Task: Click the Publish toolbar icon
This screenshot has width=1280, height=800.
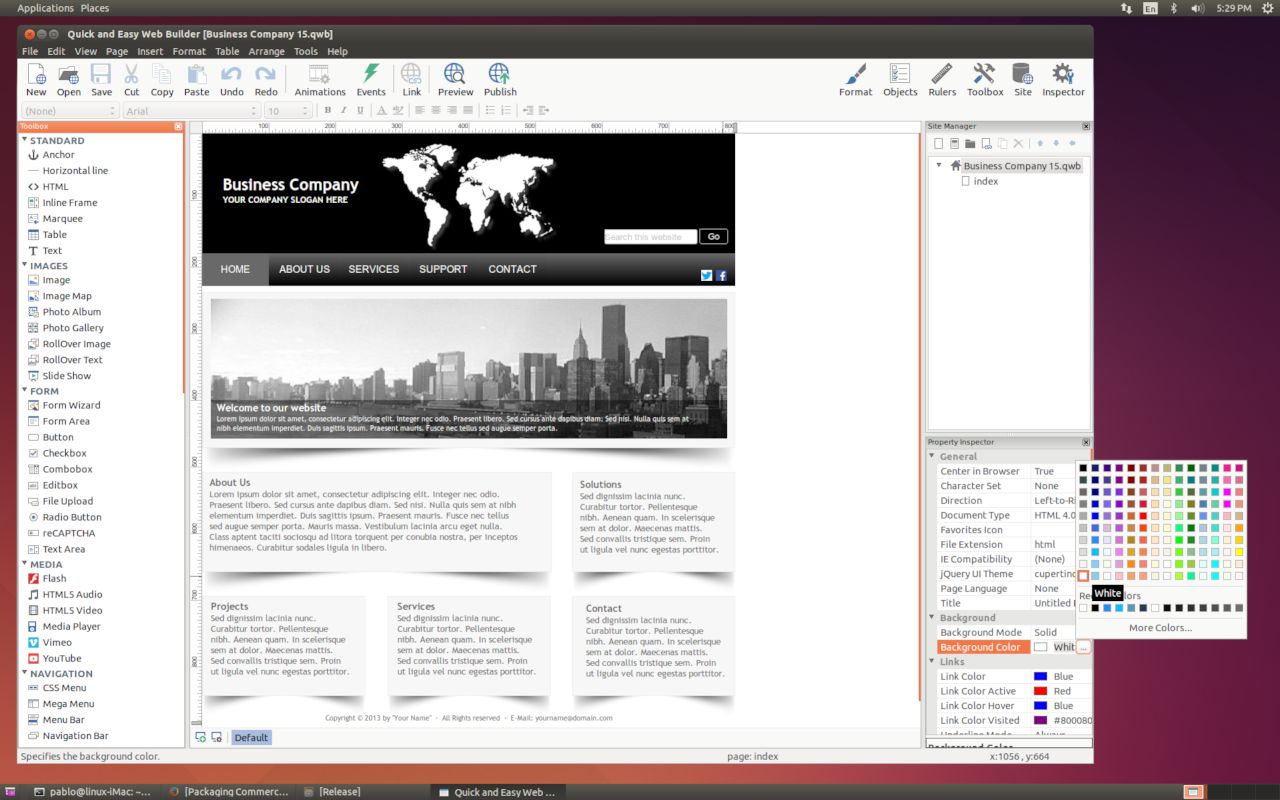Action: point(500,79)
